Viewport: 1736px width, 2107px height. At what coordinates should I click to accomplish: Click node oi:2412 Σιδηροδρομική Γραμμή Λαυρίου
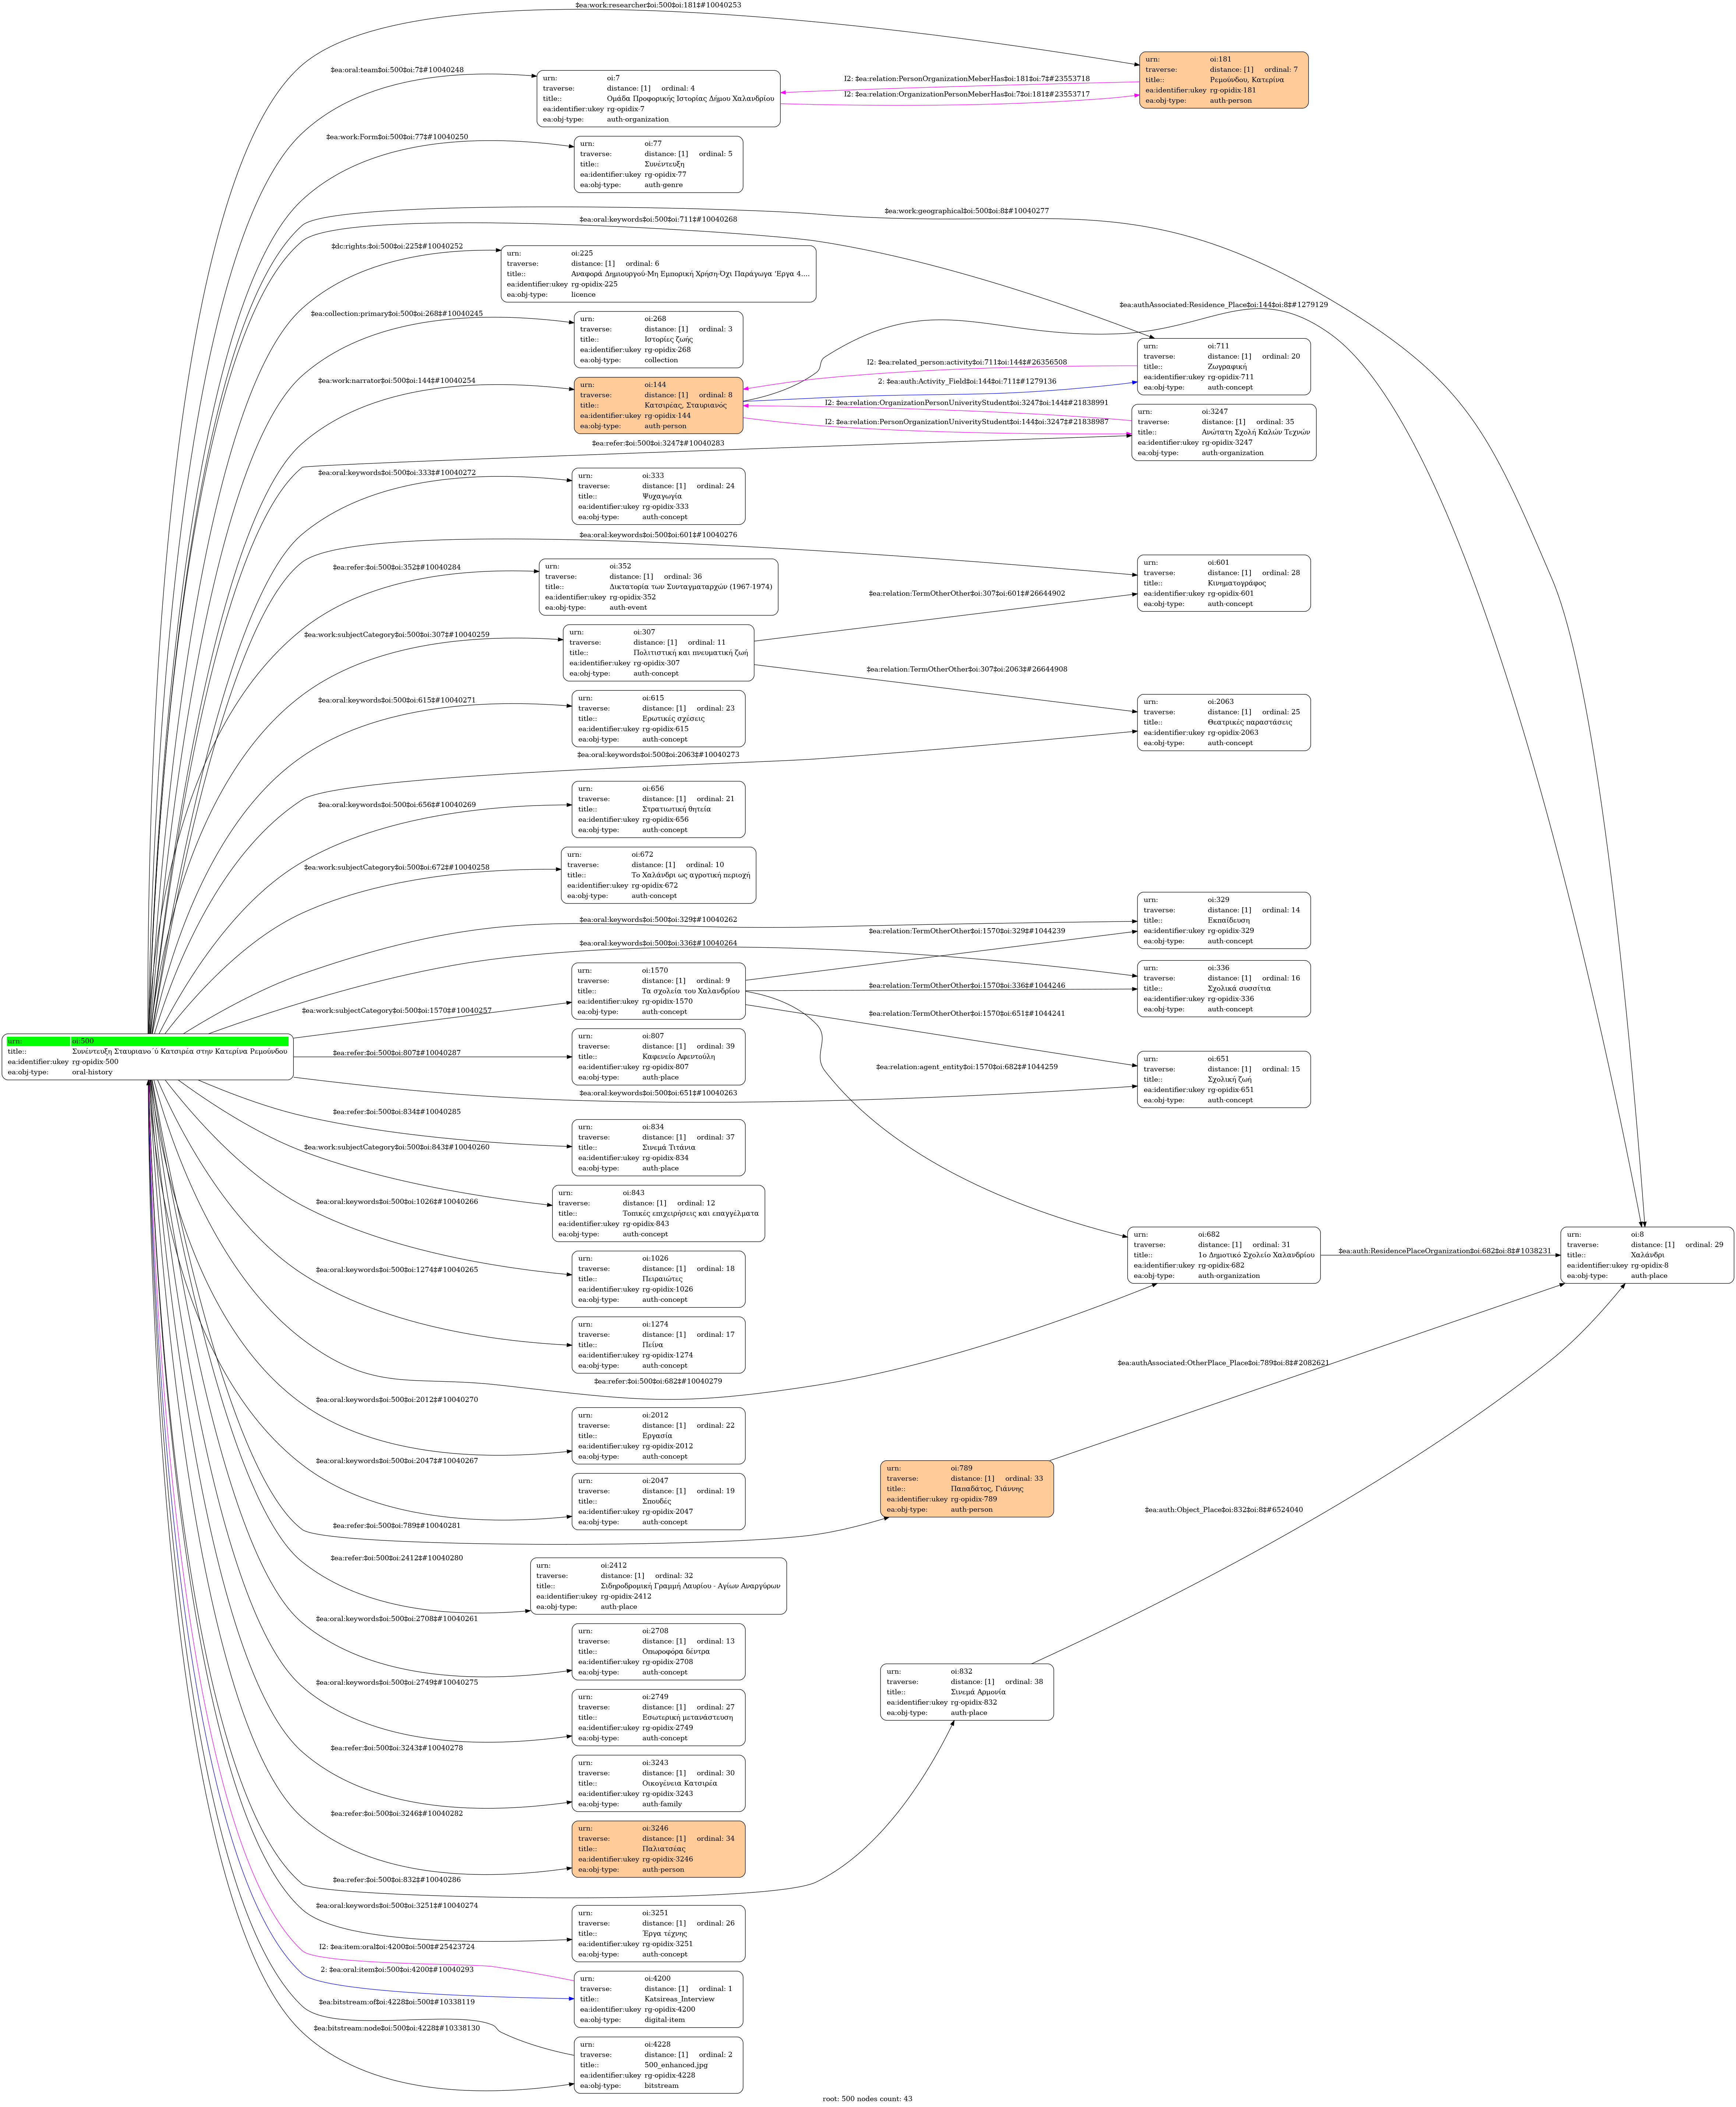(x=658, y=1586)
